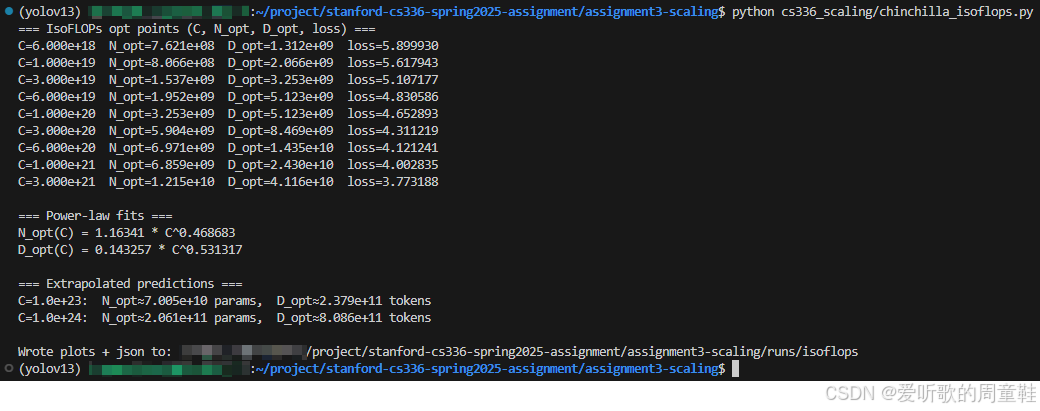Click the loss=3.773188 value
Screen dimensions: 1040x411
[x=393, y=182]
